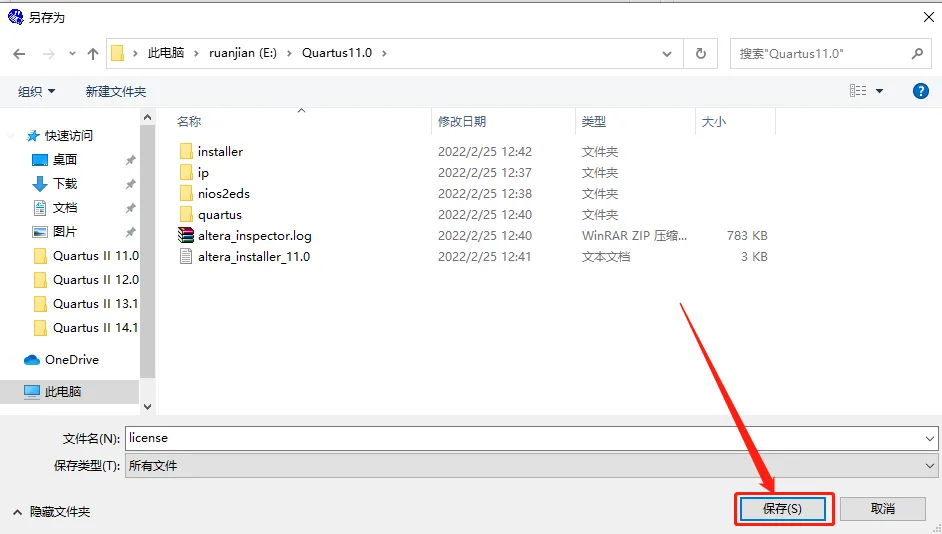Click the Forward navigation arrow
This screenshot has height=534, width=942.
click(x=49, y=54)
